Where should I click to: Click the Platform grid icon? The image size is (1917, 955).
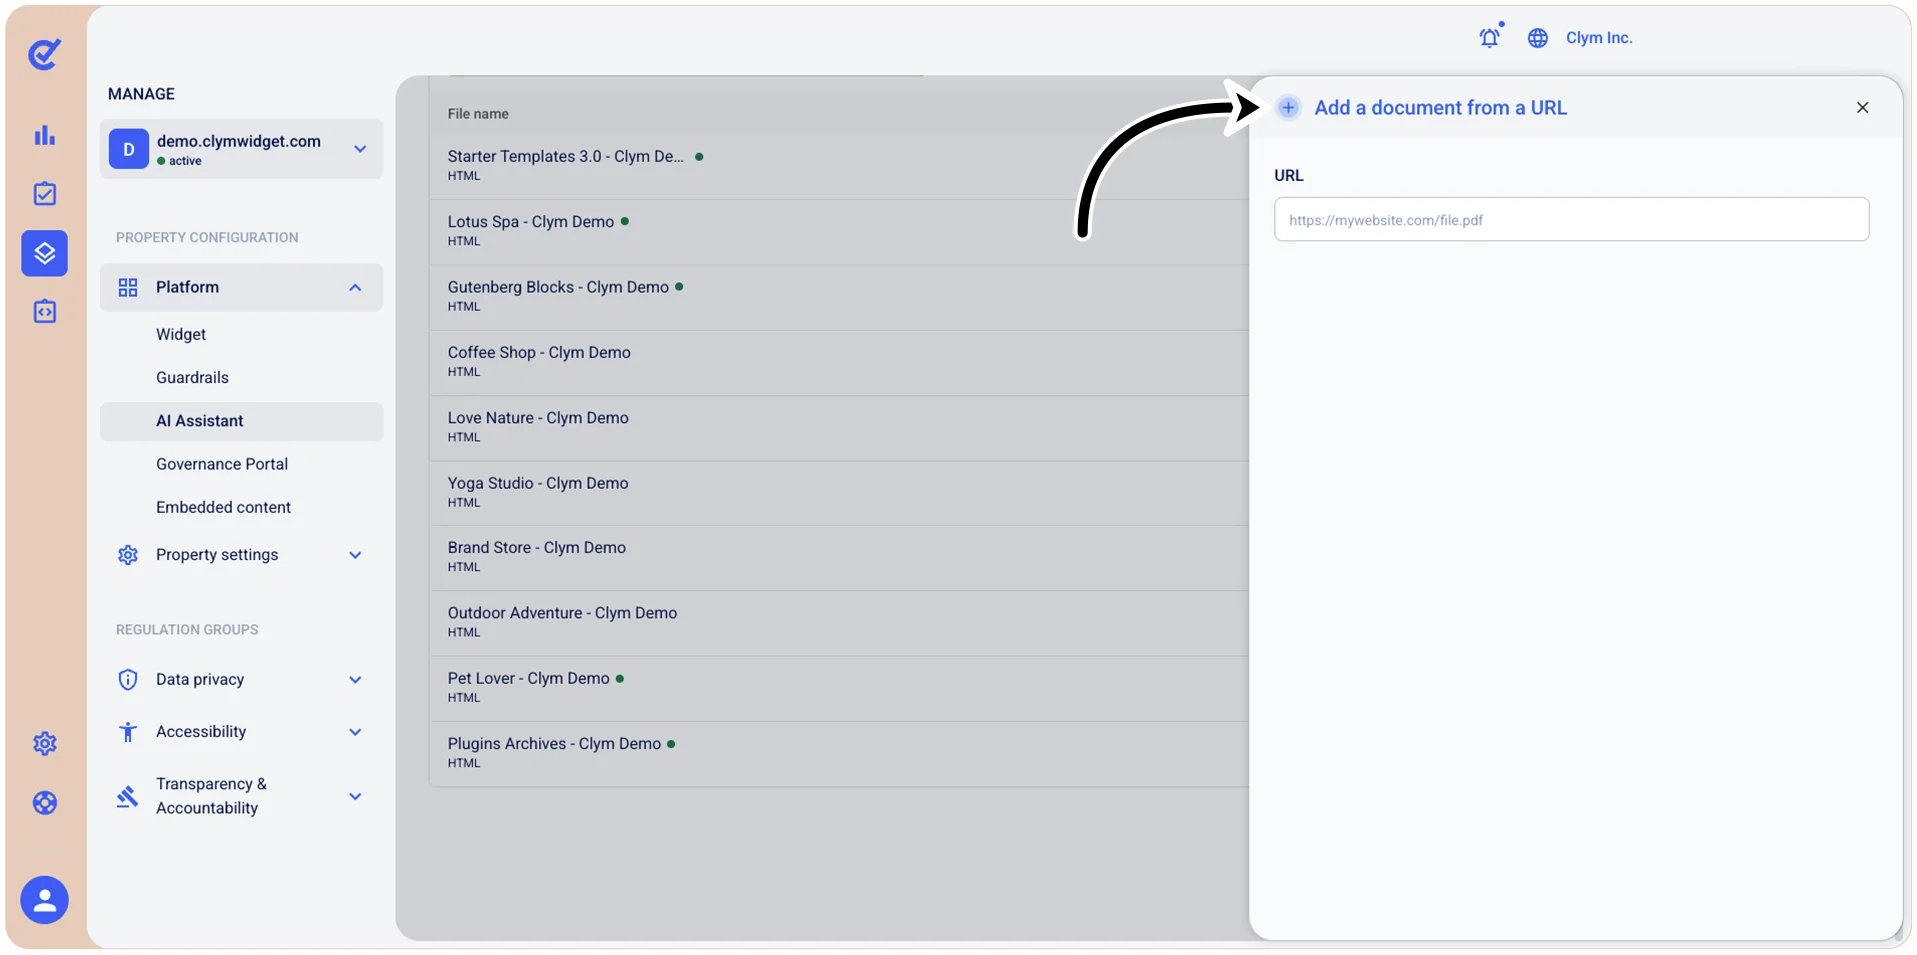pos(128,288)
